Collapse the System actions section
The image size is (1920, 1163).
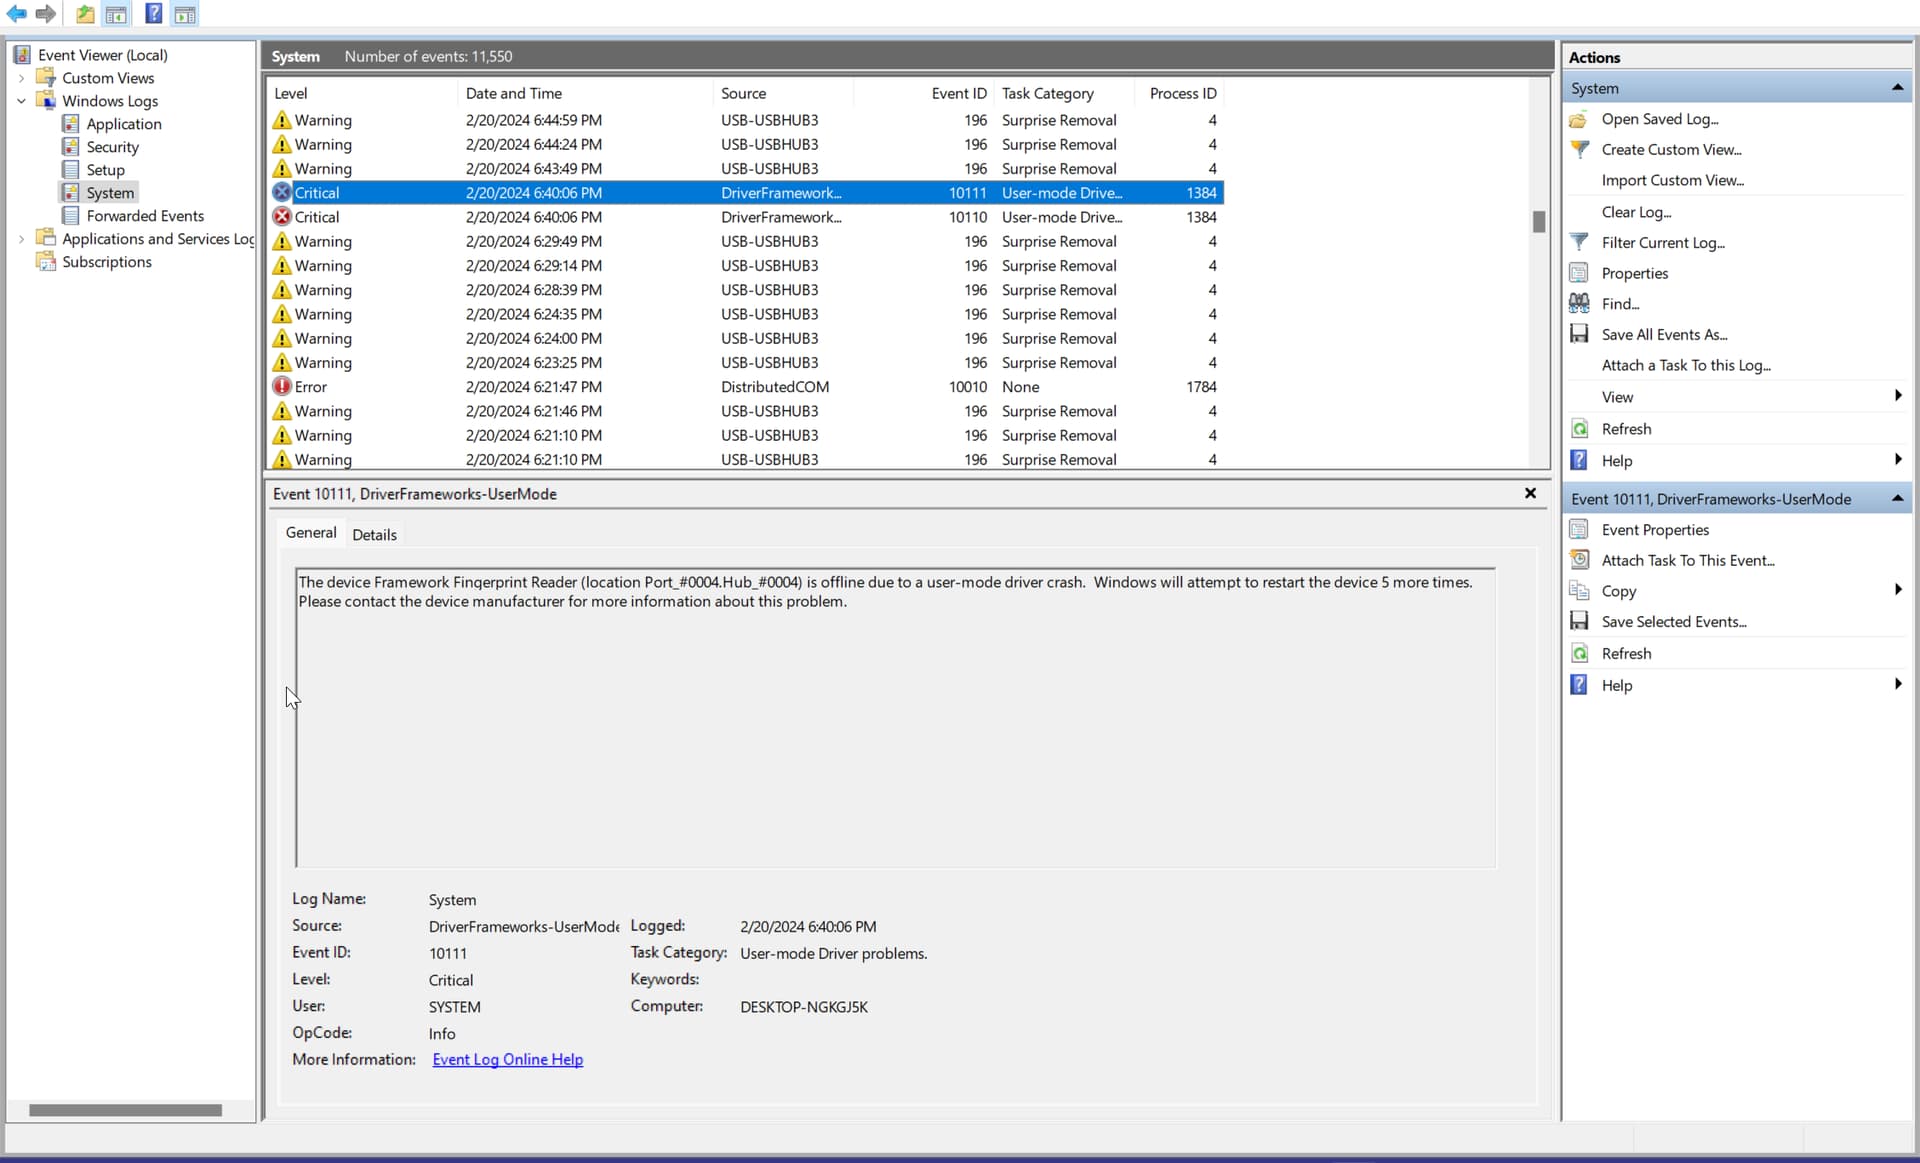pyautogui.click(x=1897, y=88)
